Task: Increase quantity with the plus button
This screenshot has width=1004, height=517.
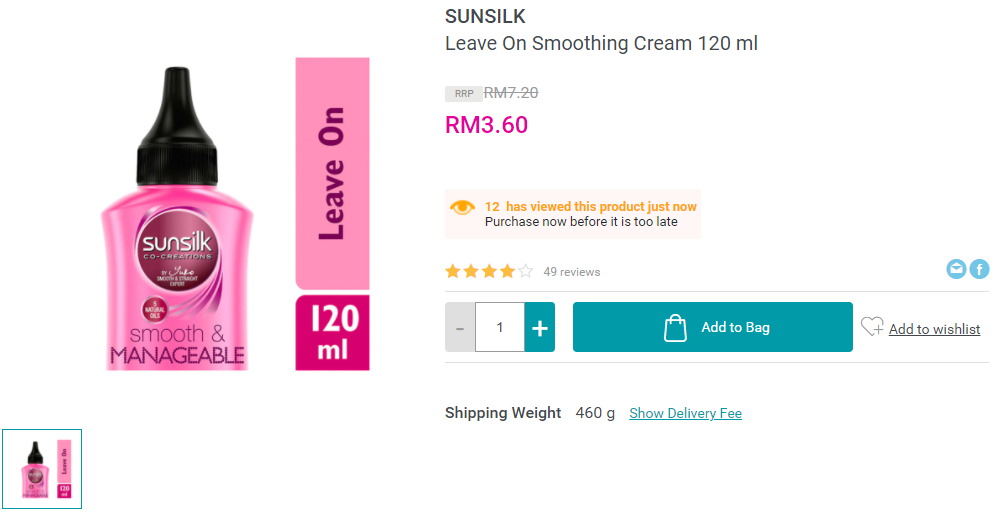Action: (x=540, y=327)
